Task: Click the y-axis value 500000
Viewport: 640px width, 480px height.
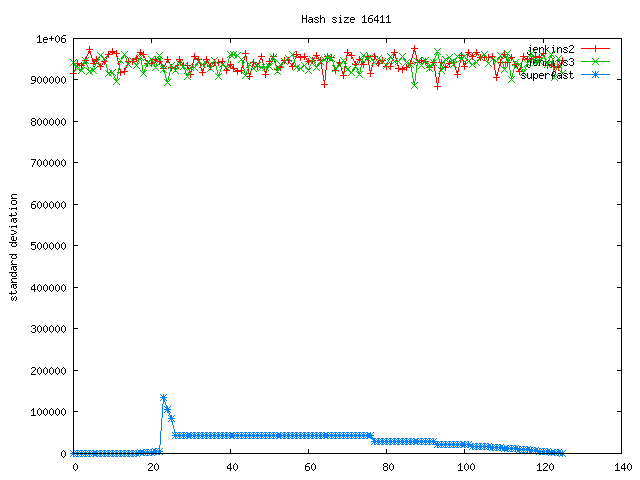Action: point(48,246)
